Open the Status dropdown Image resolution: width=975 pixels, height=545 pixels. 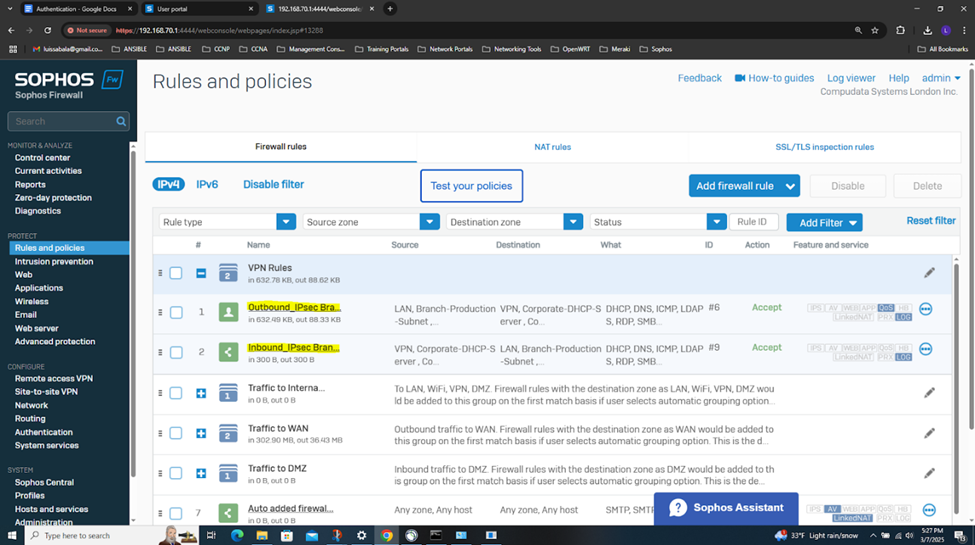tap(658, 221)
